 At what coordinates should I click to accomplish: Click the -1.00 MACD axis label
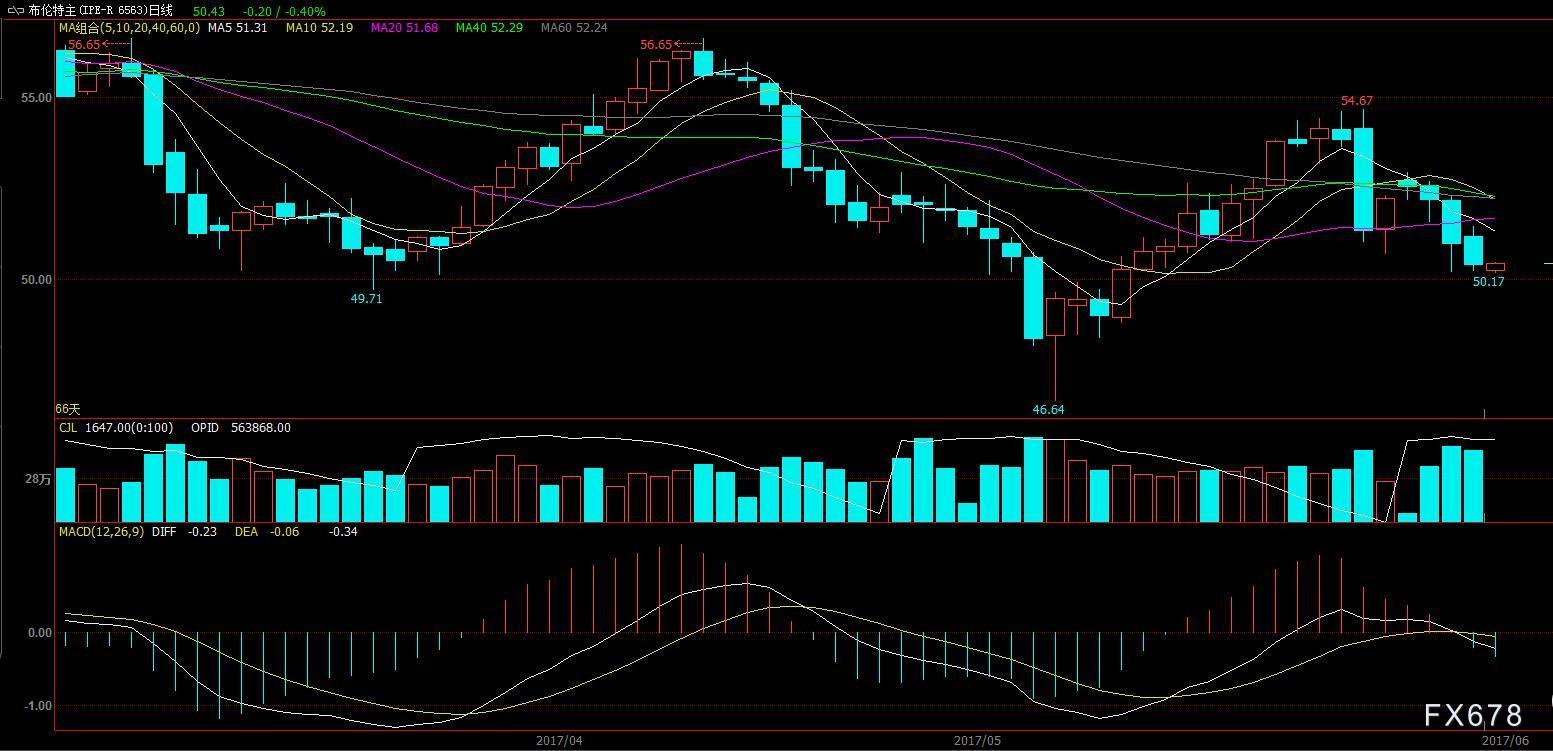[38, 706]
